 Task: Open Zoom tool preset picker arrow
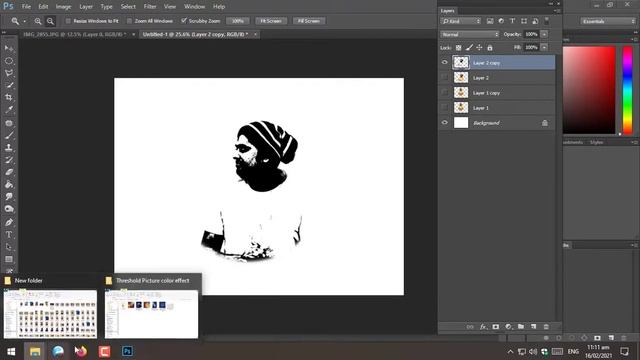tap(24, 21)
